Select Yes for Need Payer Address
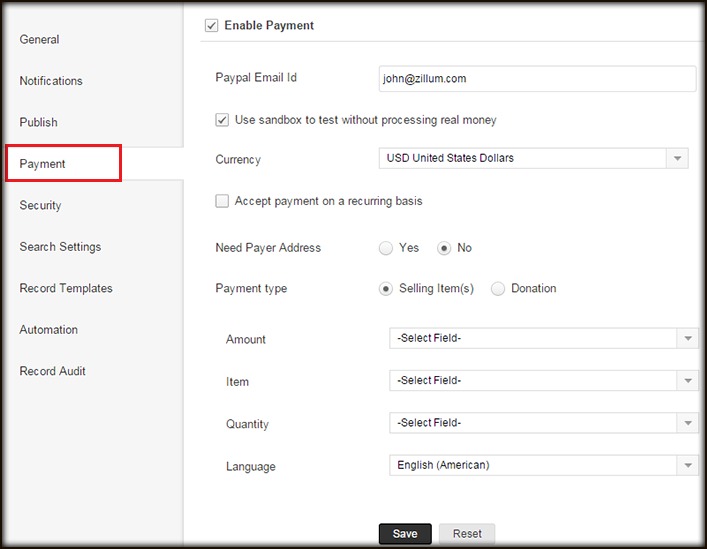Screen dimensions: 707x549 click(x=385, y=248)
